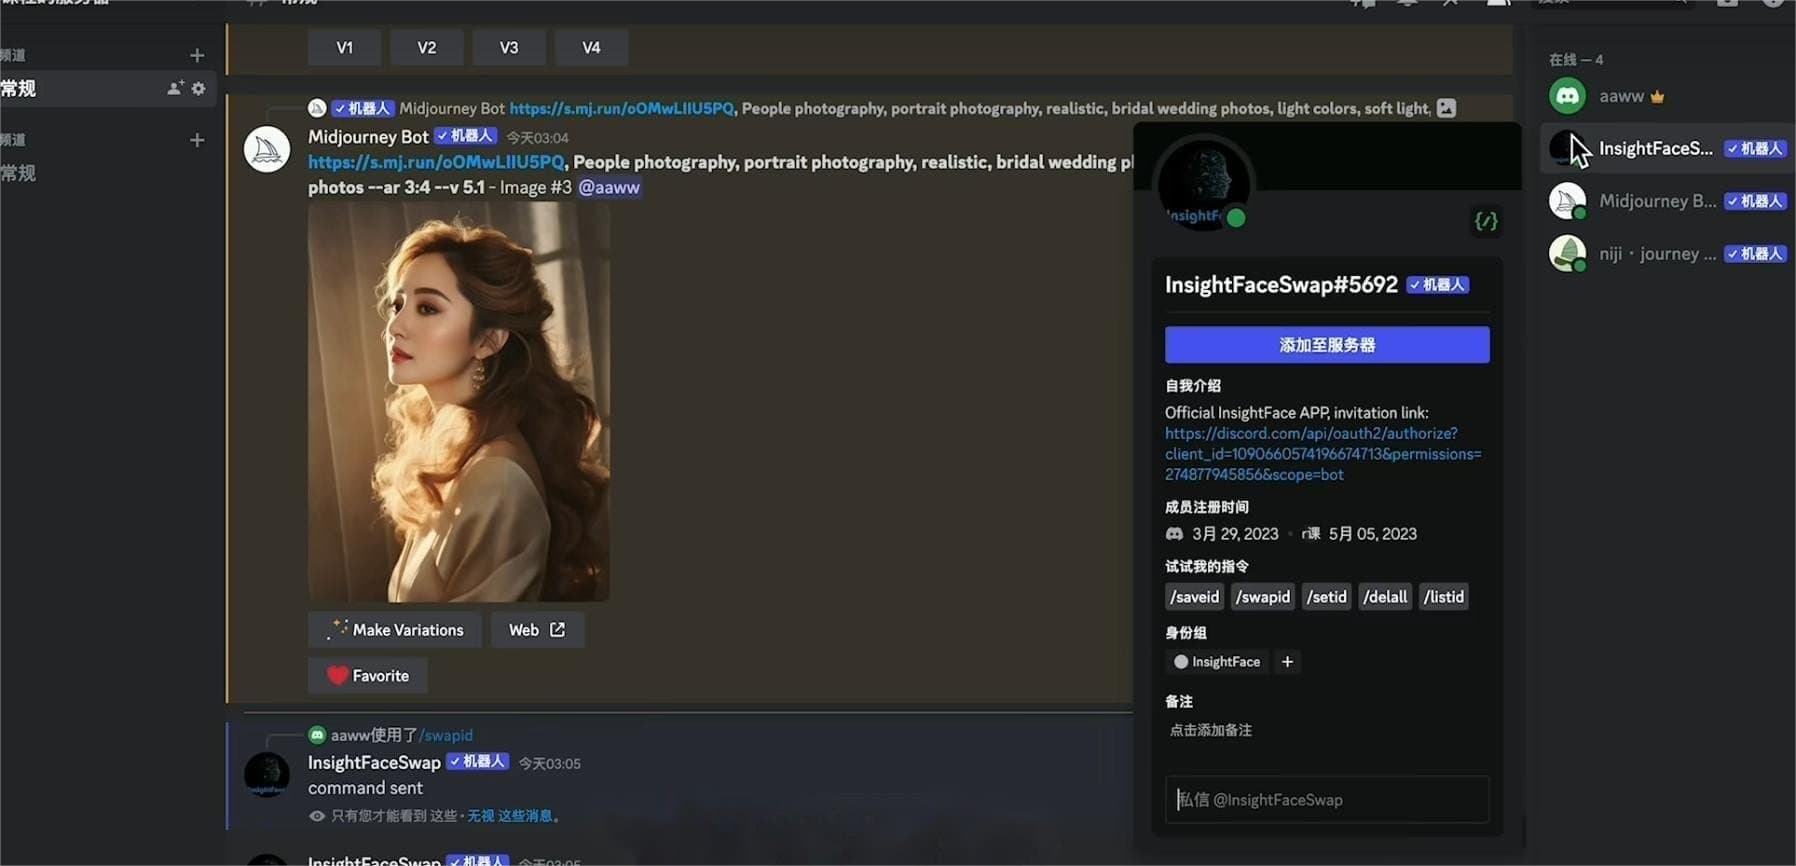Image resolution: width=1796 pixels, height=866 pixels.
Task: Click the plus icon above the dimmed 常规 channel
Action: click(x=197, y=140)
